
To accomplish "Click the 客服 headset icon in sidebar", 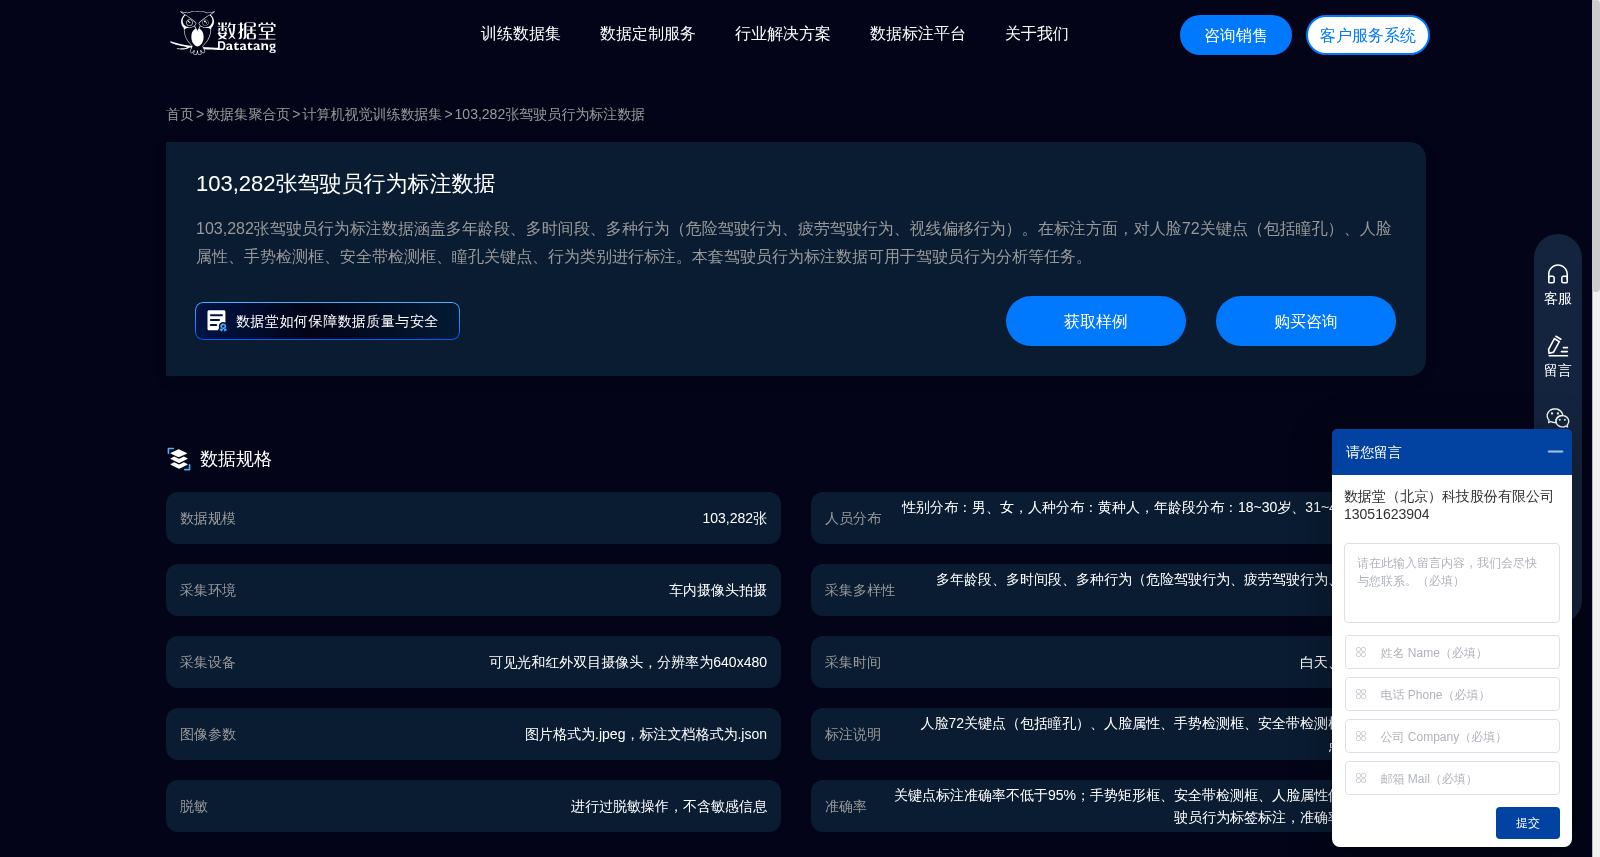I will (1557, 274).
